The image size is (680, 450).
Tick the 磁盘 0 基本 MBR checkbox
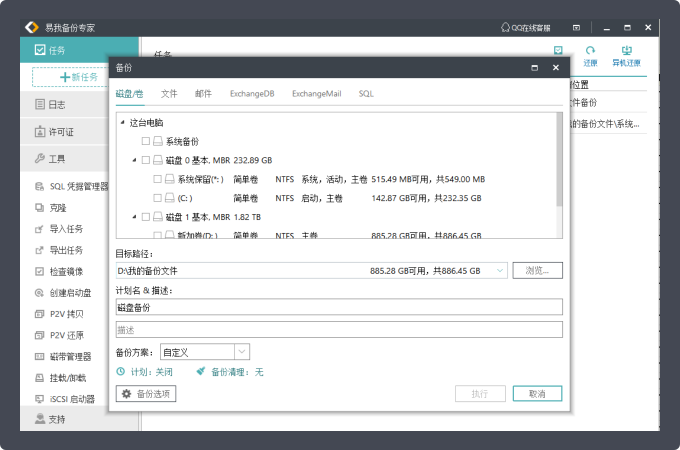pyautogui.click(x=146, y=160)
